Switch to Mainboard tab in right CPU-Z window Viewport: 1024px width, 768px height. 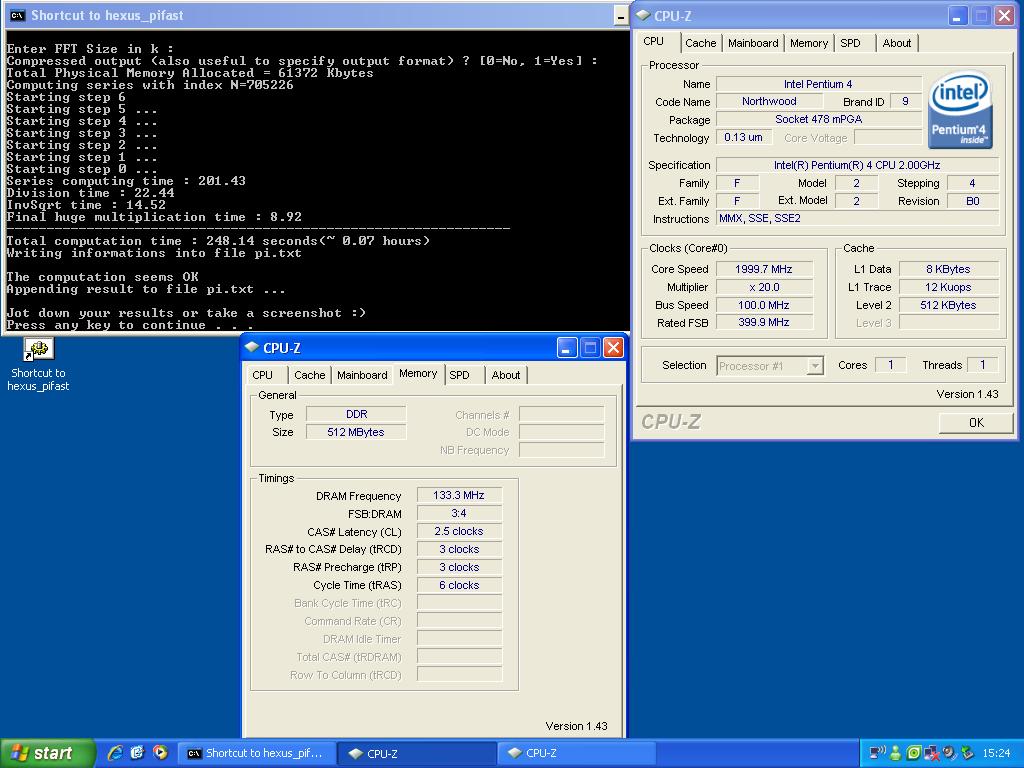(753, 43)
